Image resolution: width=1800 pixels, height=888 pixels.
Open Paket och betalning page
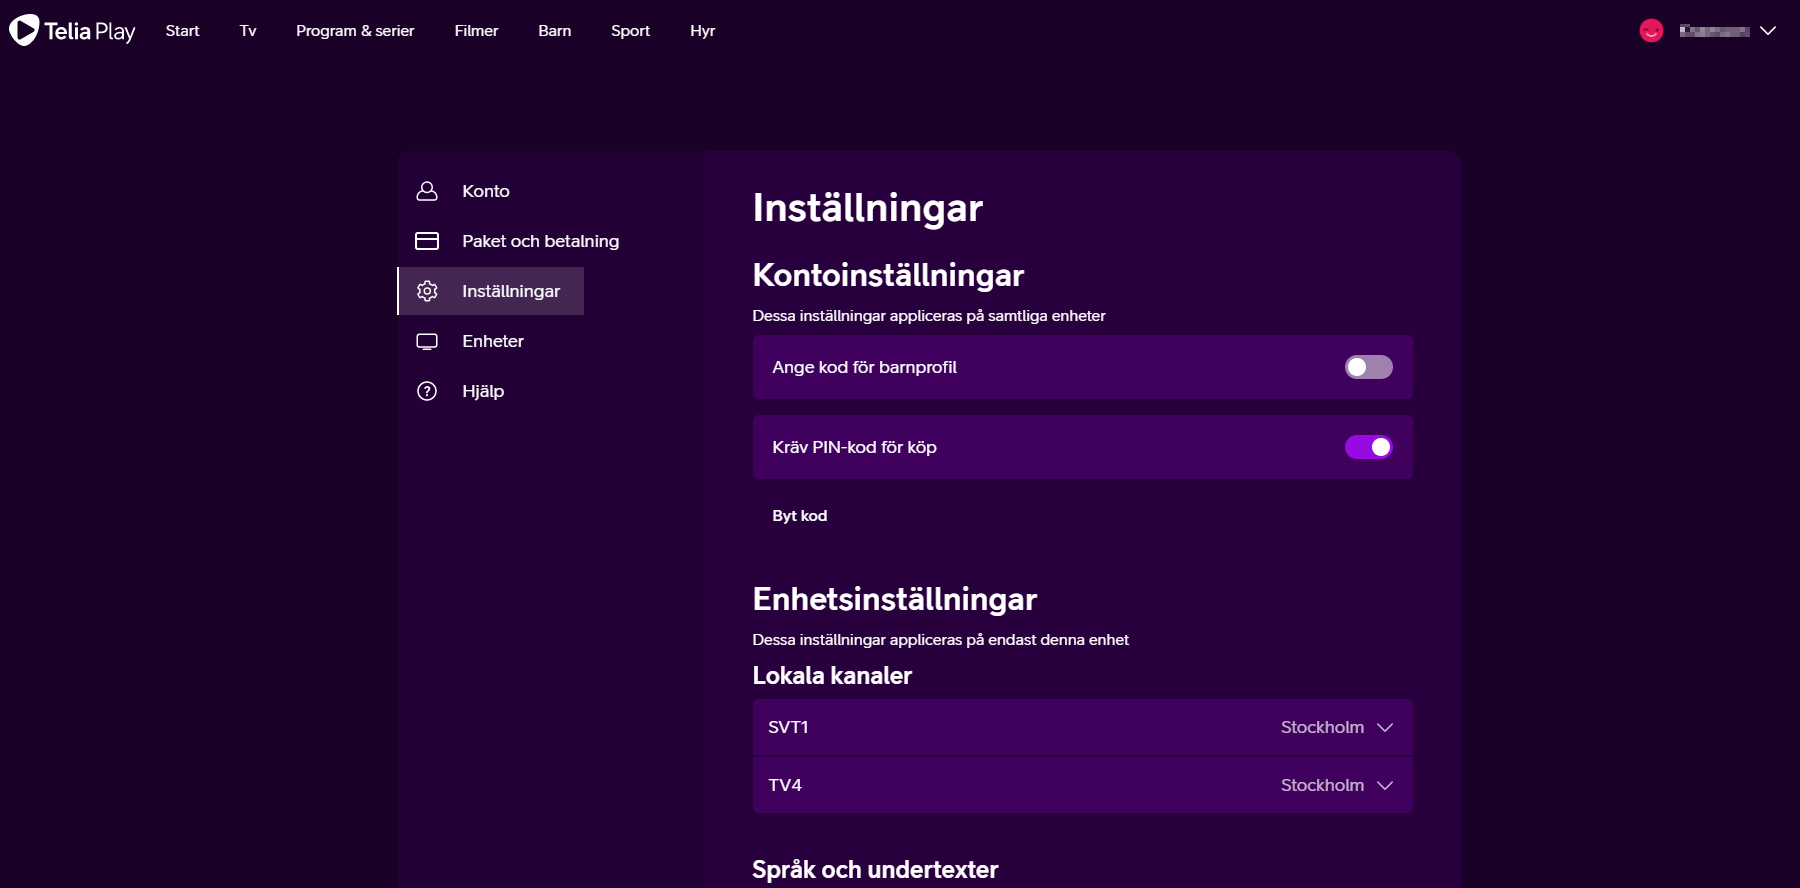pos(540,241)
